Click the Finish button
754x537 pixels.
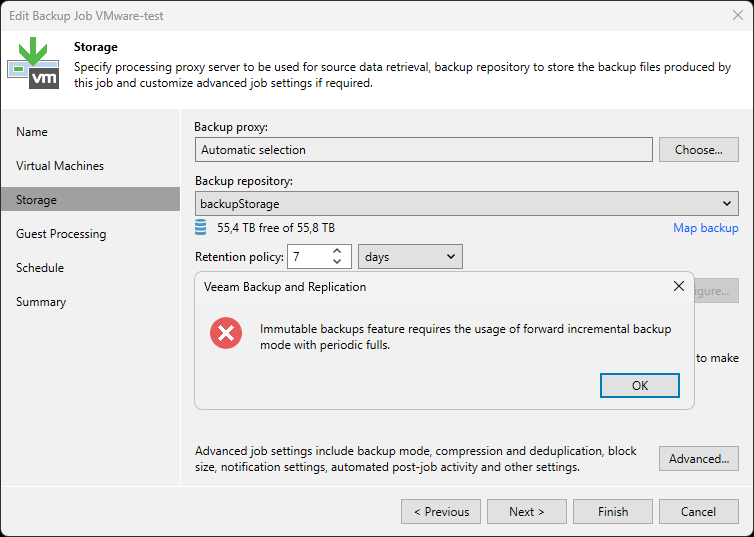click(613, 512)
